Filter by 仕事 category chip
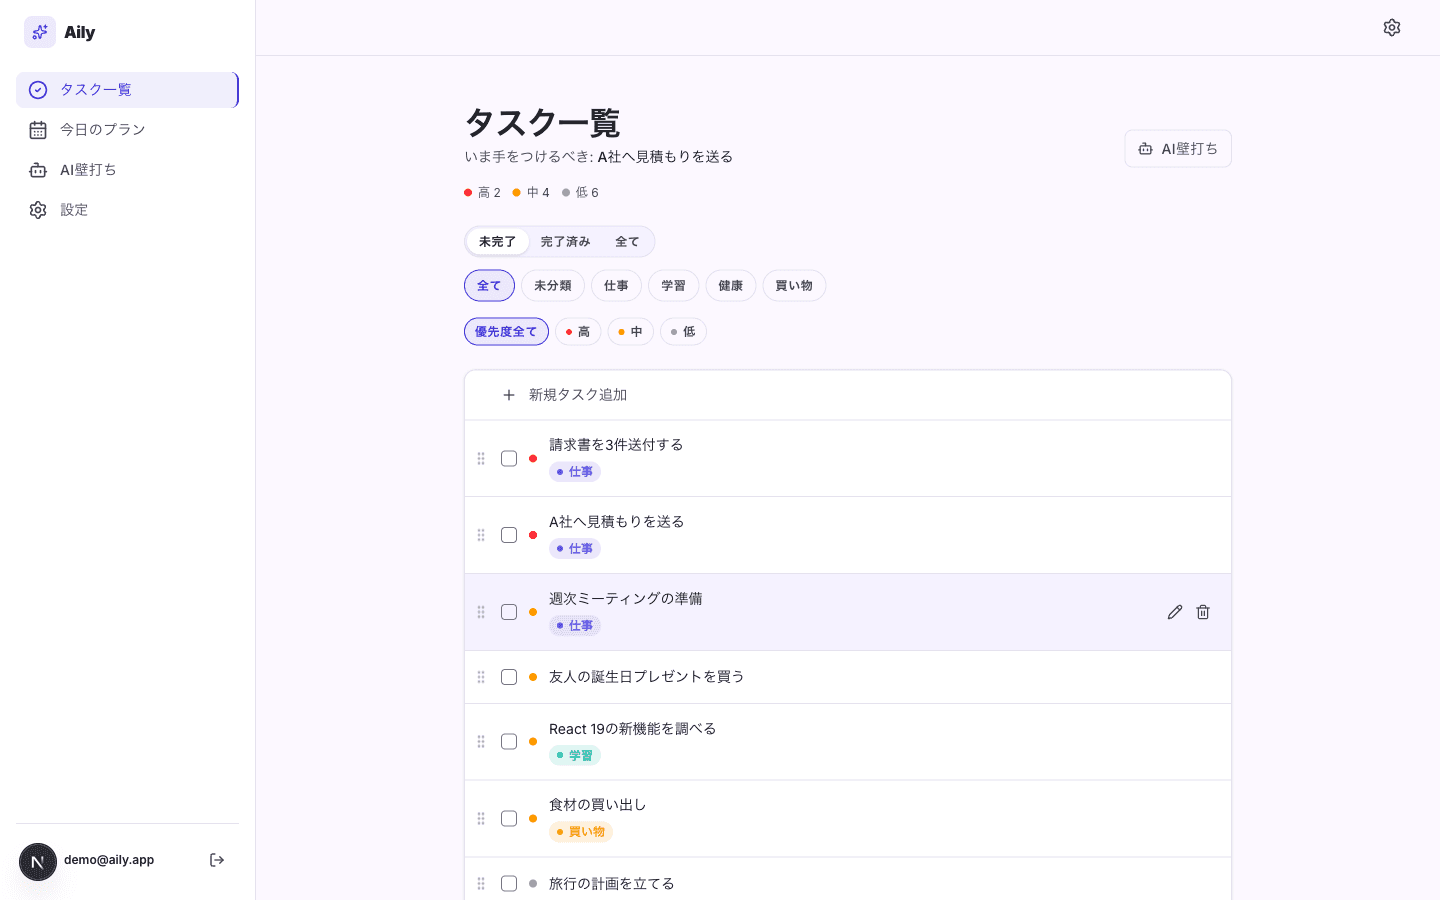The image size is (1440, 900). [616, 286]
